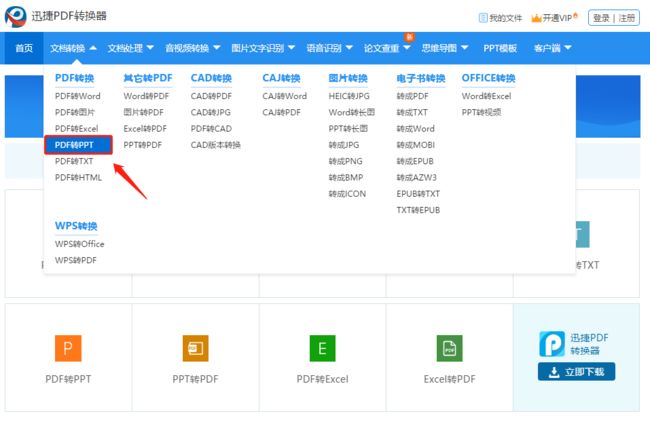Choose 转成PDF under 电子书转换
Viewport: 650px width, 422px height.
412,96
